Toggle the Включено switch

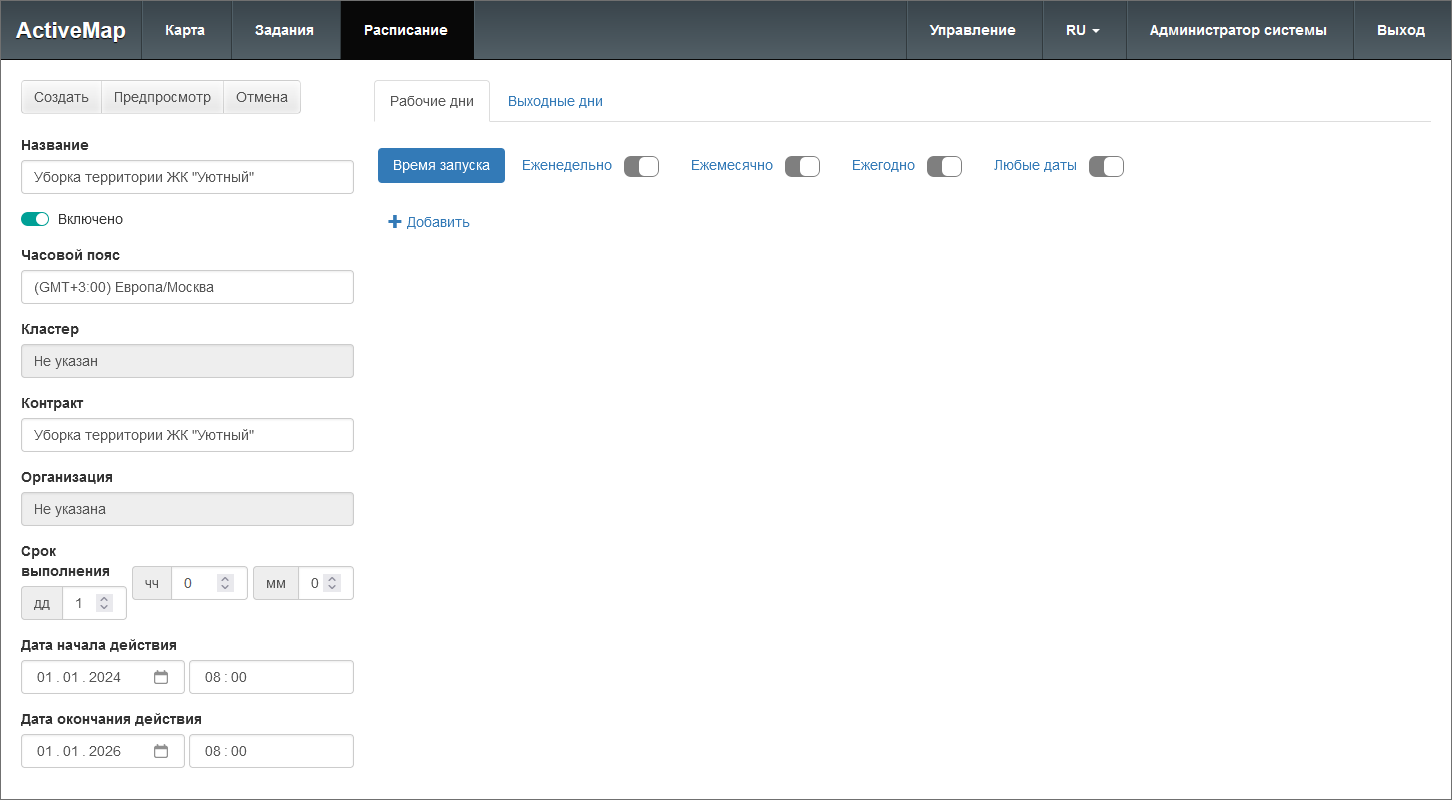point(35,219)
